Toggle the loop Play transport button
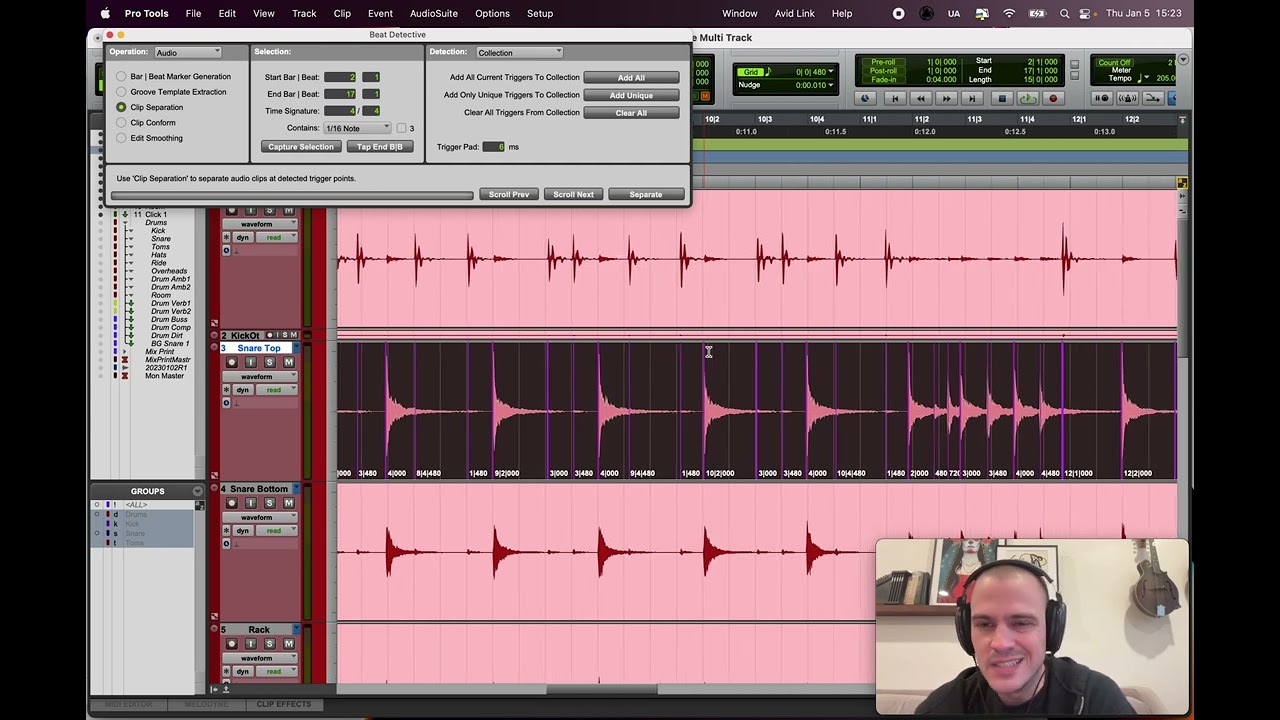Image resolution: width=1280 pixels, height=720 pixels. [1028, 98]
